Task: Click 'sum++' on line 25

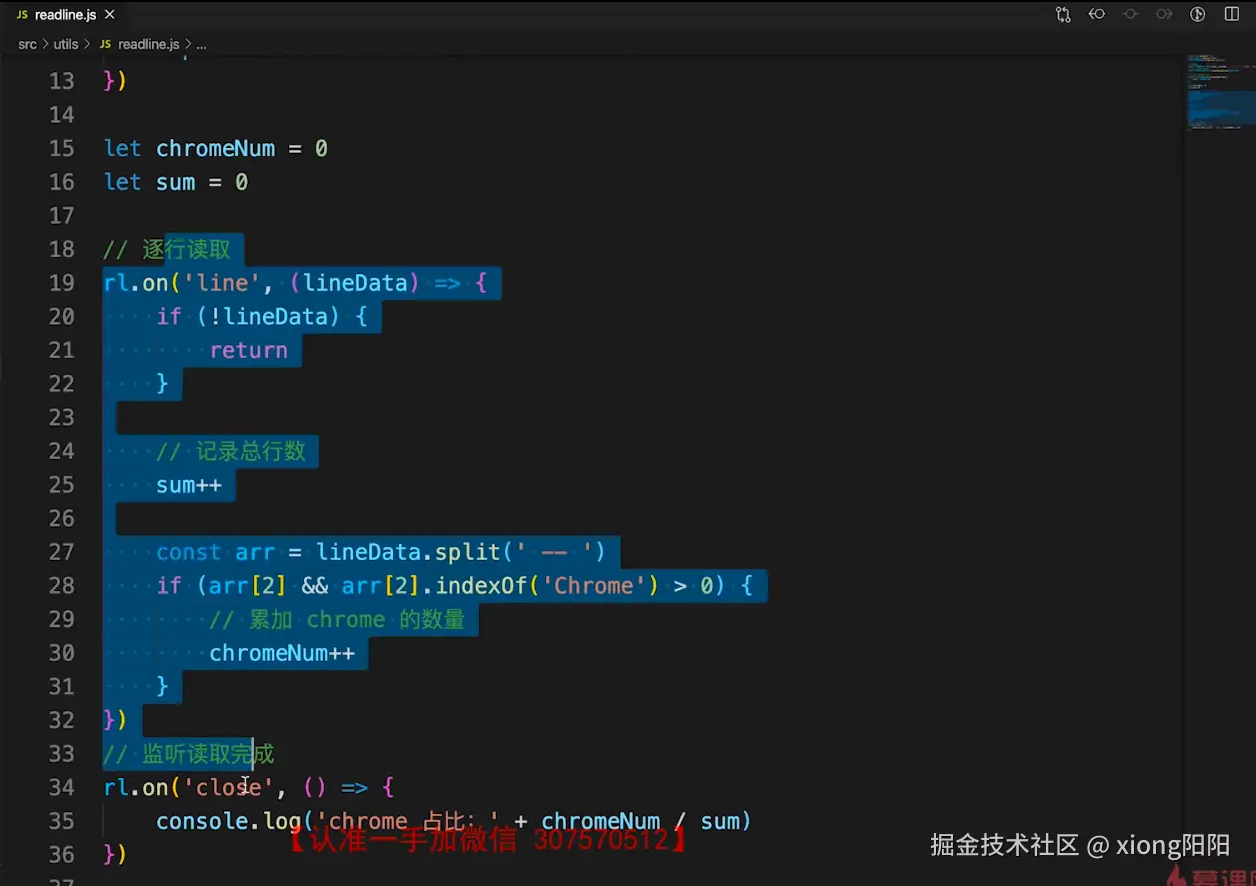Action: [189, 485]
